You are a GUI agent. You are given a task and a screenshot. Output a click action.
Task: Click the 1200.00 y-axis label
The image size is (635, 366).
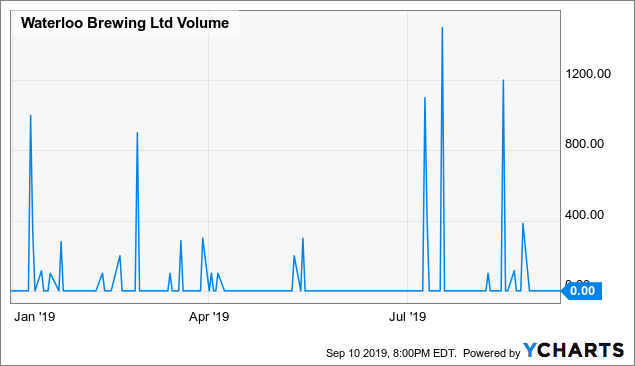tap(588, 74)
